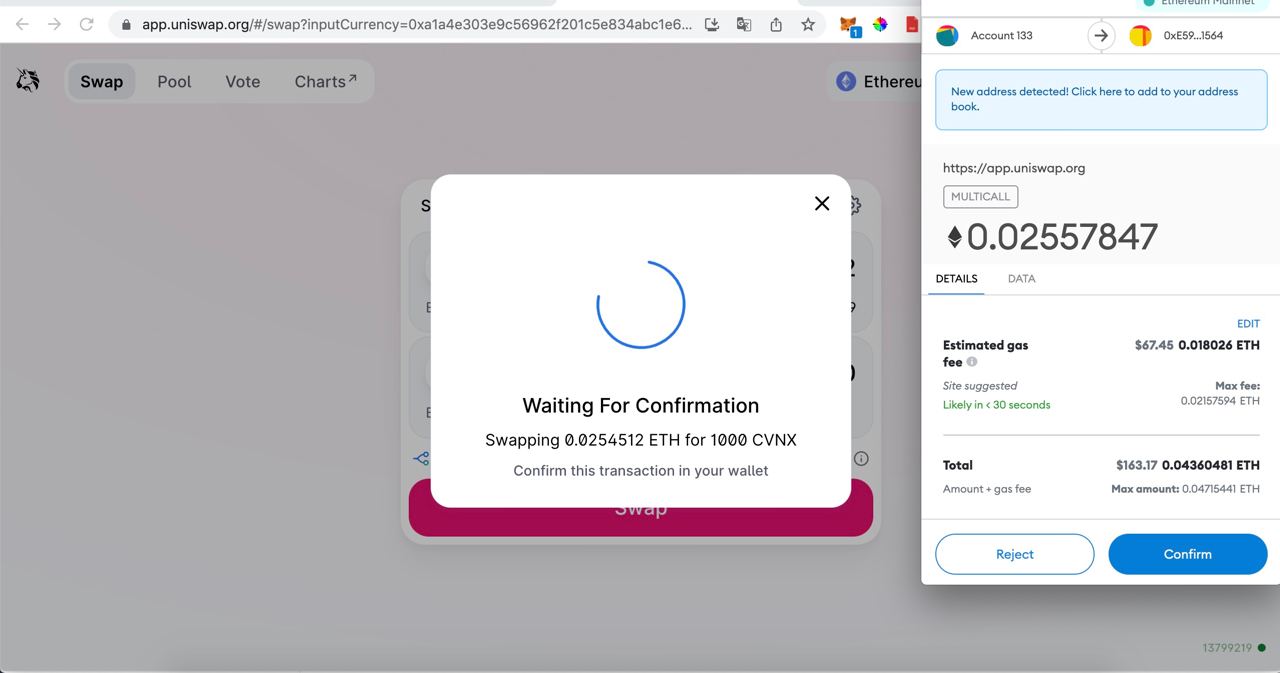Click the route share icon below the swap form
This screenshot has width=1280, height=673.
421,458
